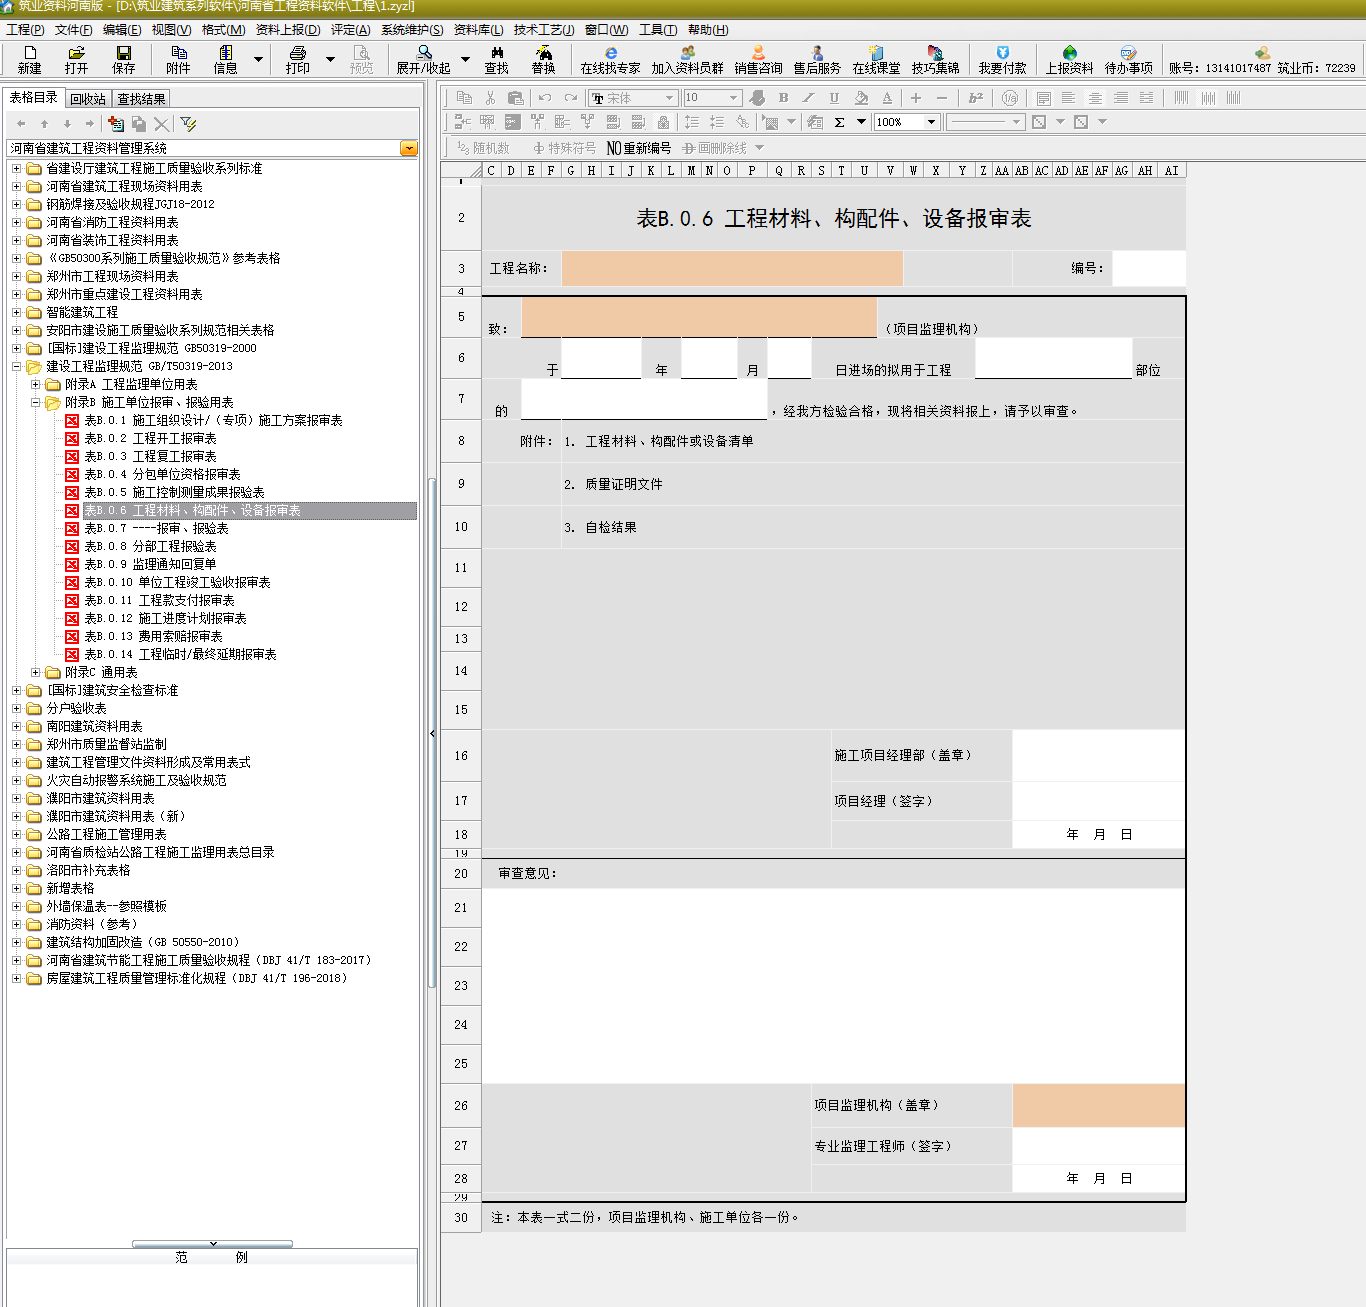1366x1307 pixels.
Task: Open 技巧集锦 tips collection icon
Action: tap(935, 60)
